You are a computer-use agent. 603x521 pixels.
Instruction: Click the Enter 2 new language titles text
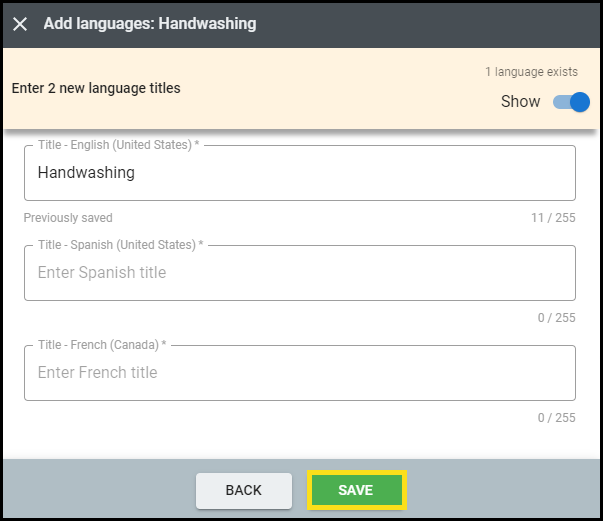96,88
